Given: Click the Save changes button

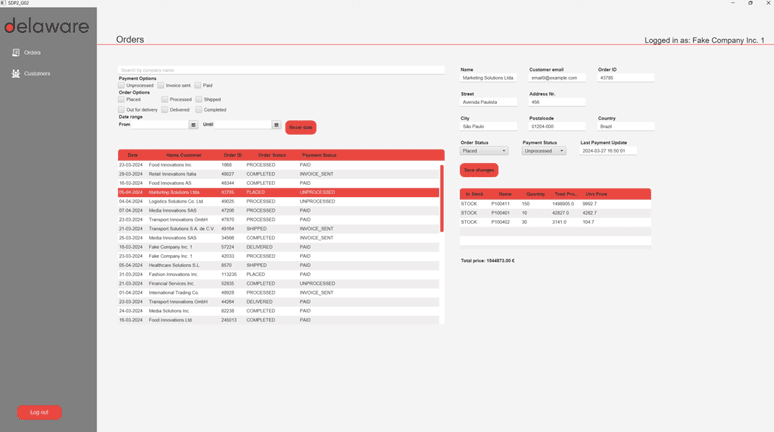Looking at the screenshot, I should [479, 170].
